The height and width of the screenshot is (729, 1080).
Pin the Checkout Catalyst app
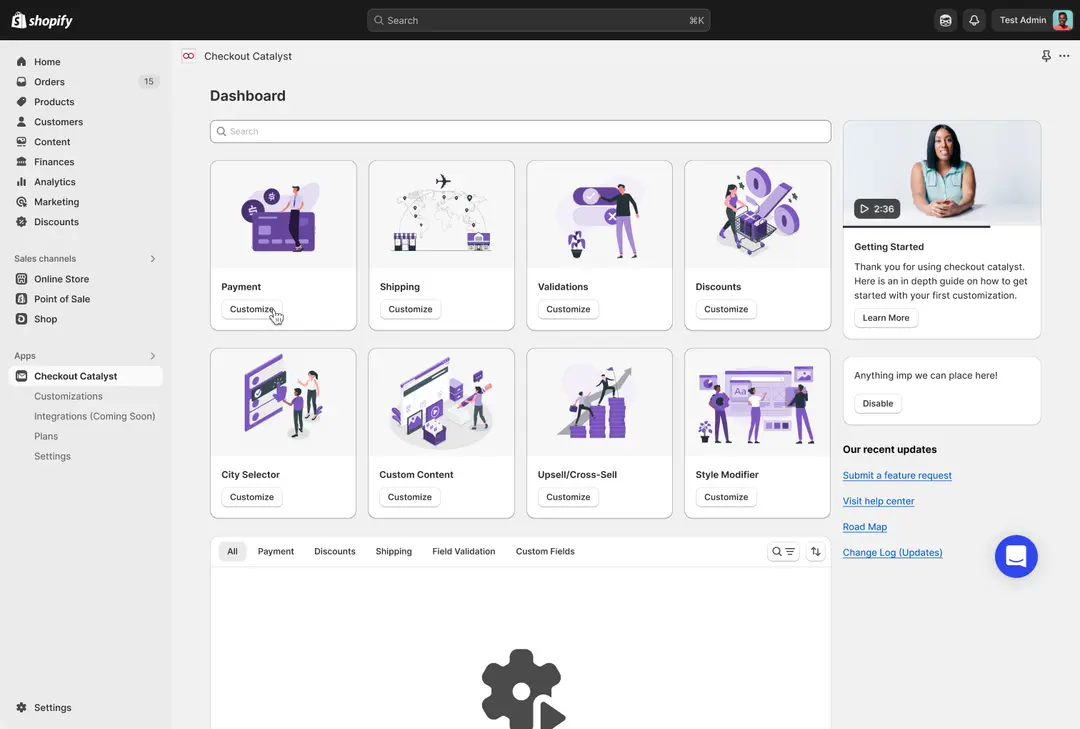pos(1046,57)
